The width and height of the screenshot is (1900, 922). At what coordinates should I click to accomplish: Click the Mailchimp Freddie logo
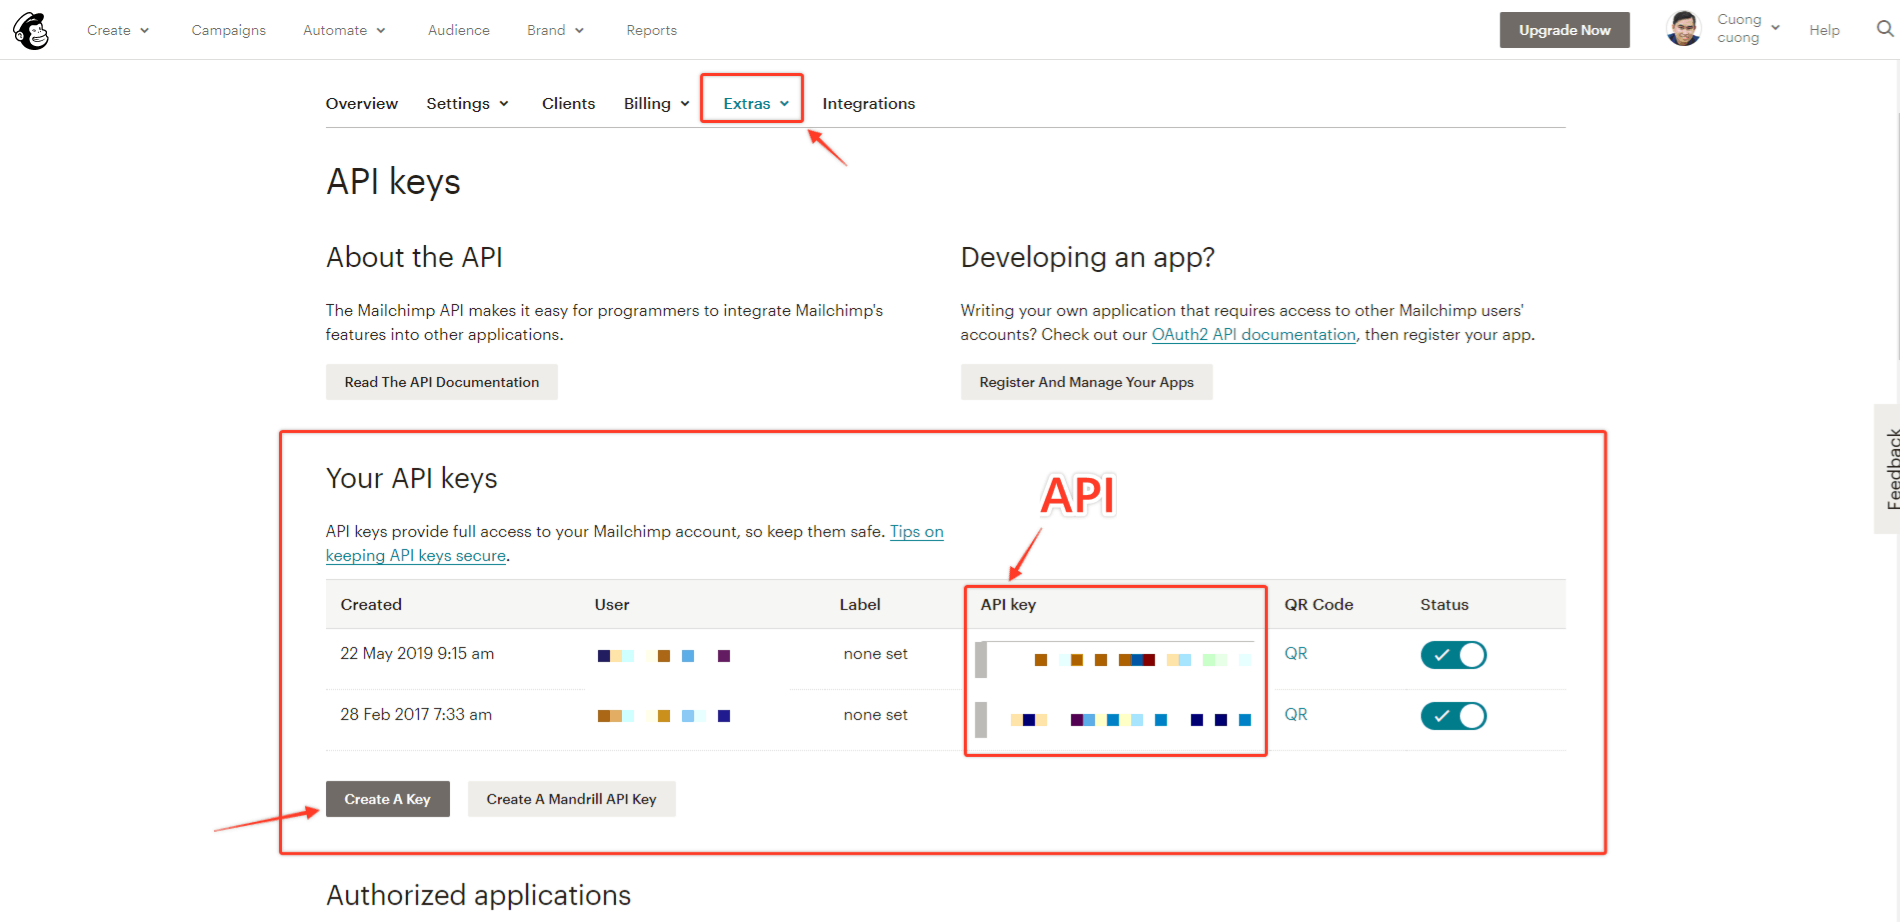tap(31, 30)
